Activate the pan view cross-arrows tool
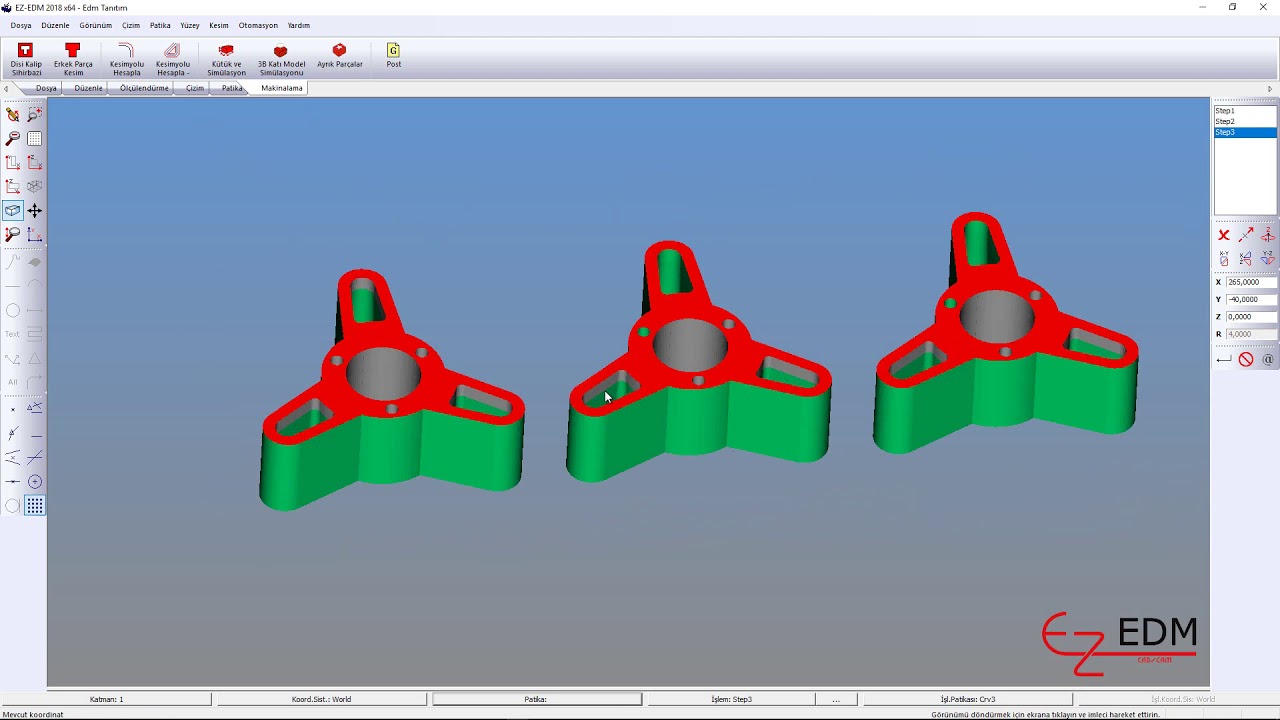Viewport: 1280px width, 720px height. (35, 210)
